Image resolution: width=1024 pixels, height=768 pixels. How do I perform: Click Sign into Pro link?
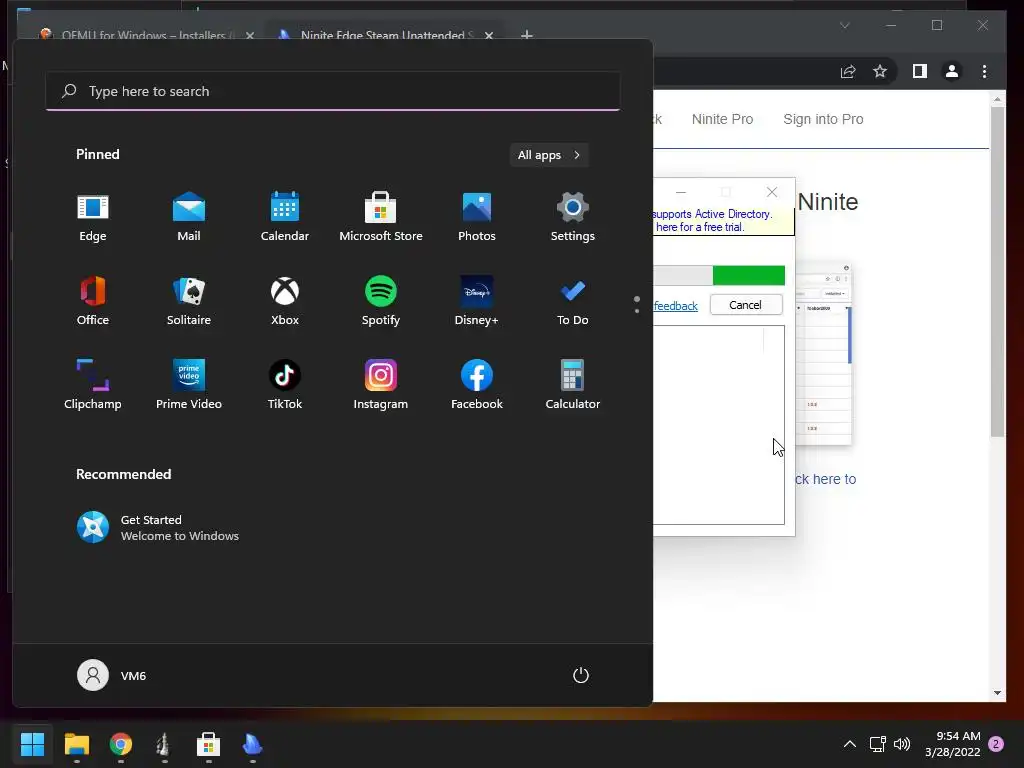[x=823, y=119]
